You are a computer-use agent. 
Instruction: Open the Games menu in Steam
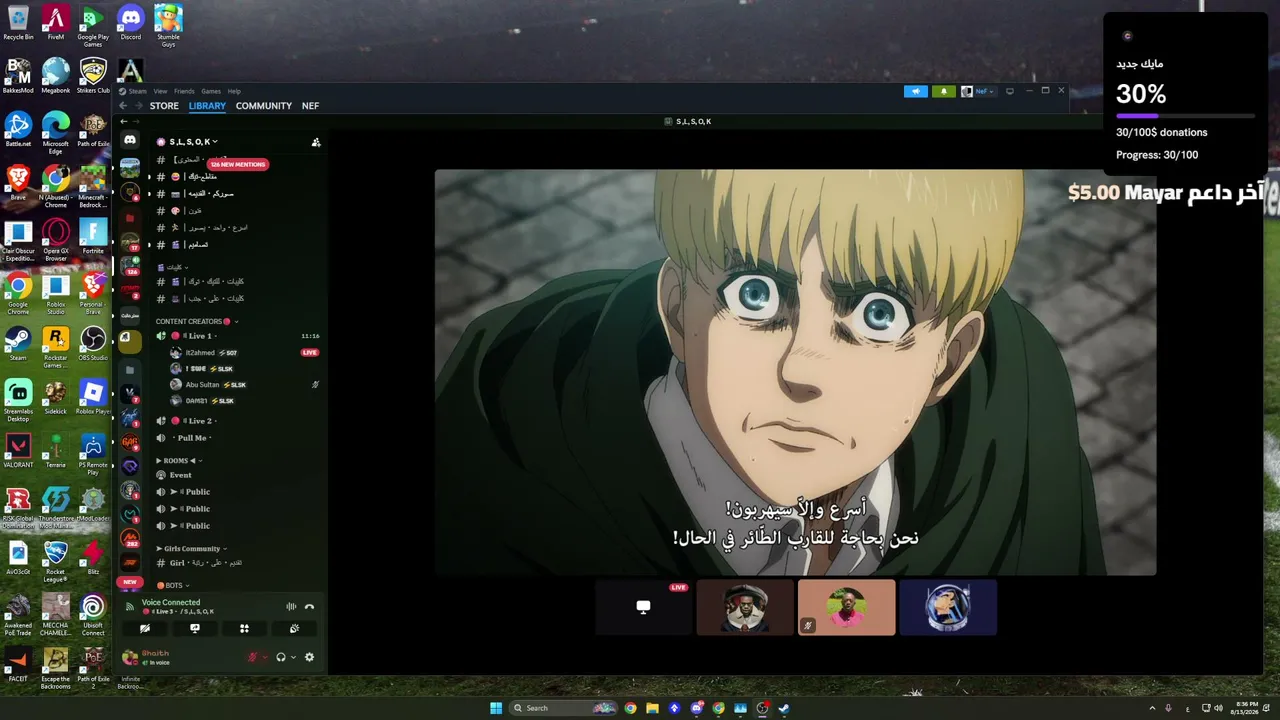(211, 91)
